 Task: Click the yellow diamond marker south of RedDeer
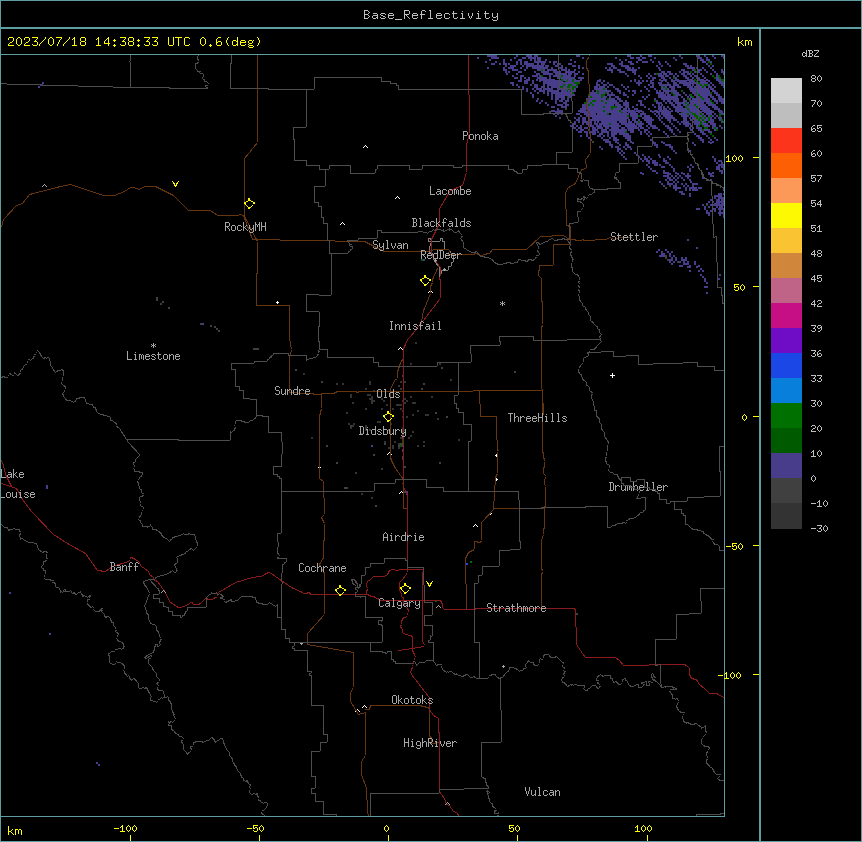click(x=426, y=281)
